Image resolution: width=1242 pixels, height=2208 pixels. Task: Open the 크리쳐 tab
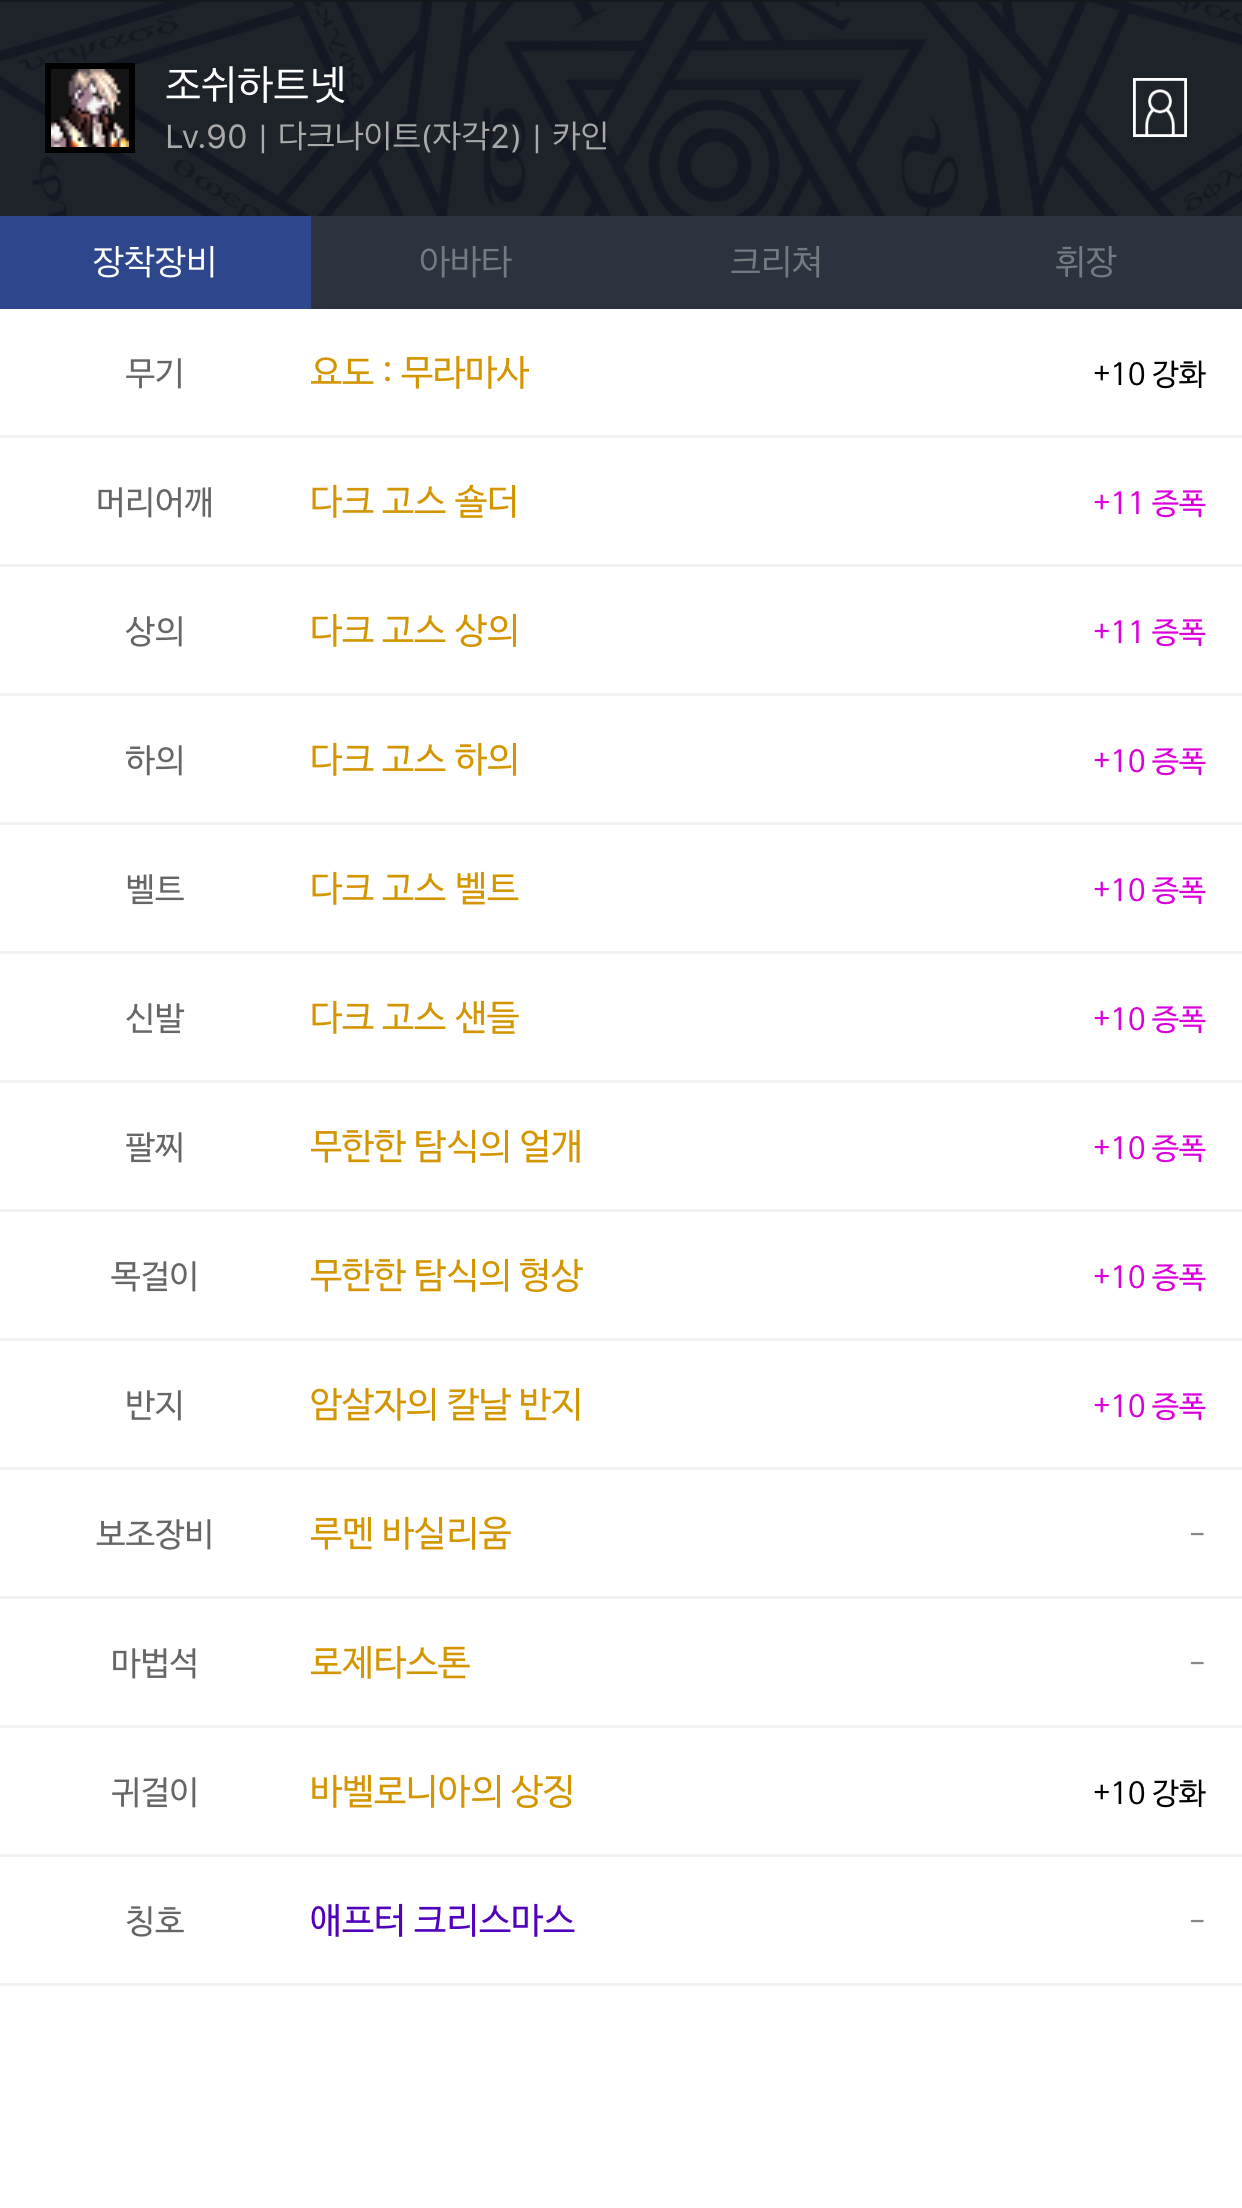pos(776,262)
